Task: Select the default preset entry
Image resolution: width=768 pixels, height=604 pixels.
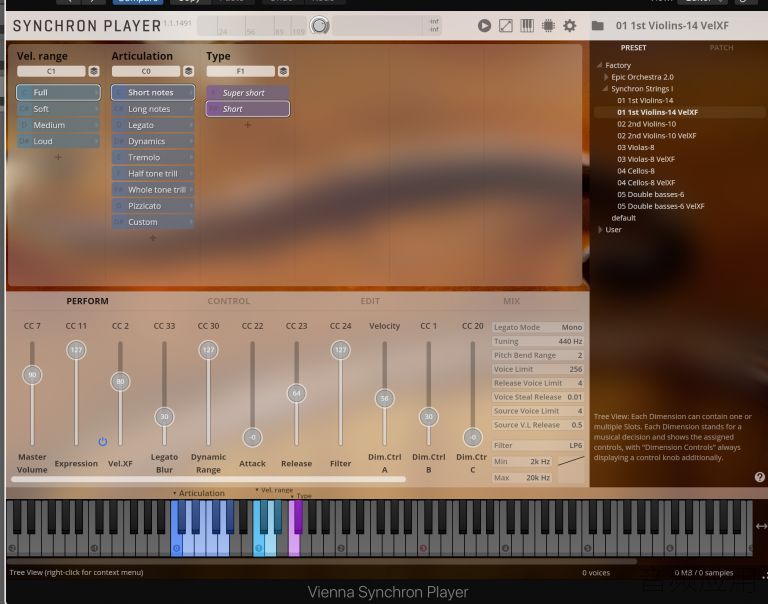Action: tap(623, 218)
